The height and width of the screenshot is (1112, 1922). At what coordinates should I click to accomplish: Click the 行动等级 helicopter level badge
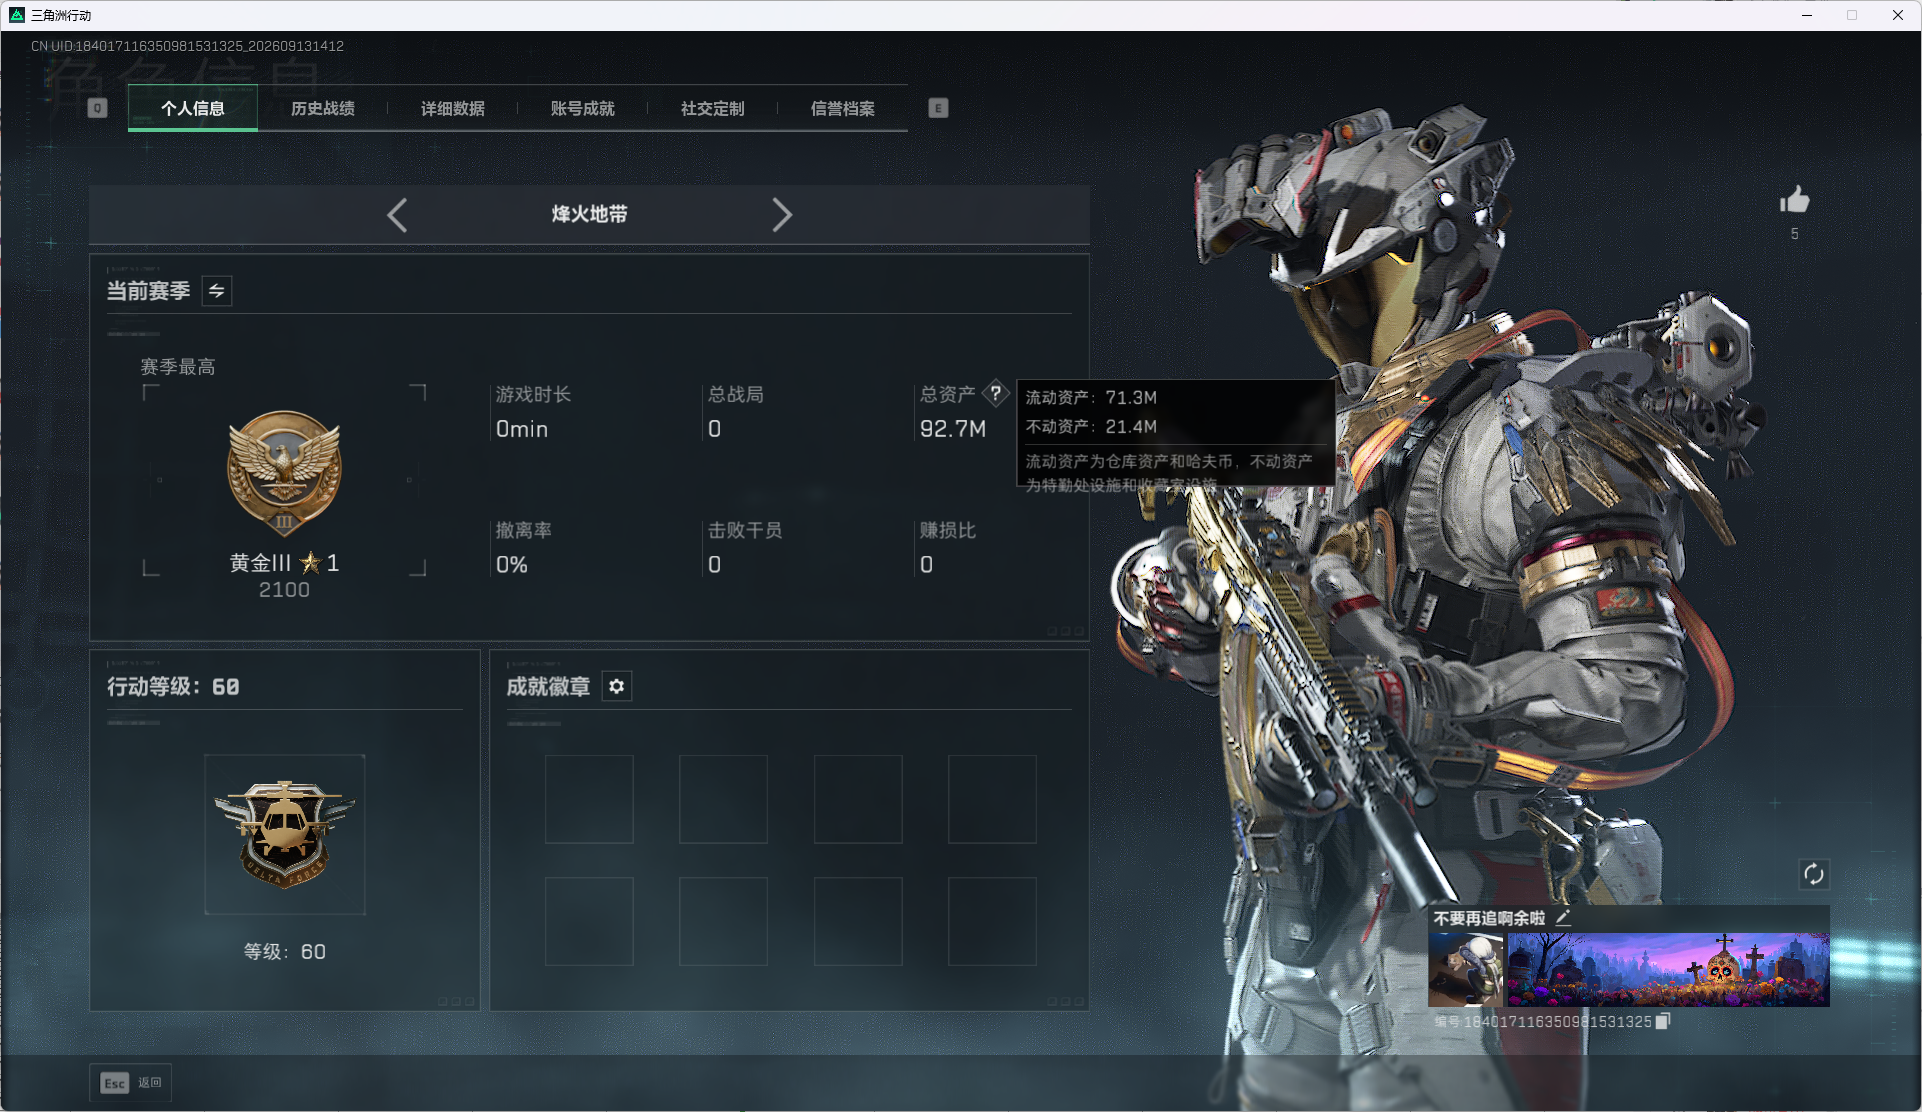(x=285, y=834)
